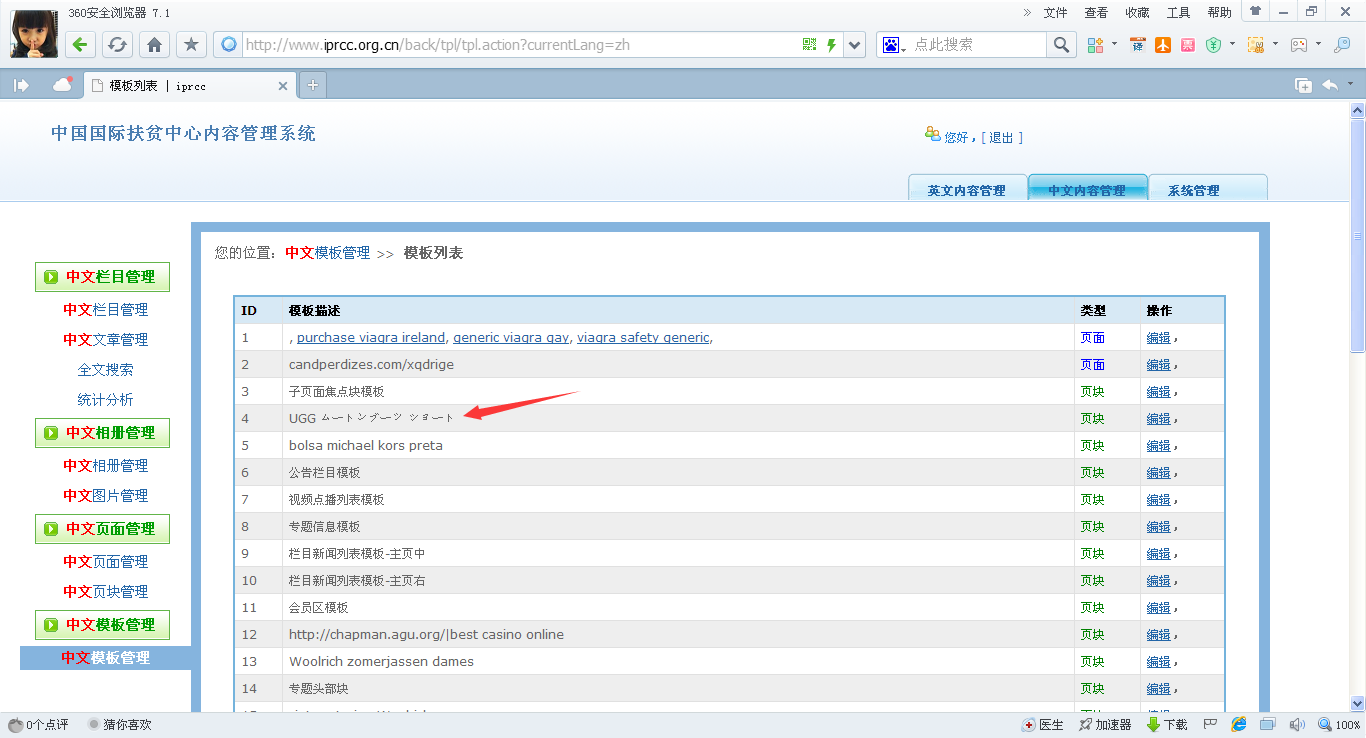Go to browser home page icon
The width and height of the screenshot is (1366, 738).
[154, 45]
